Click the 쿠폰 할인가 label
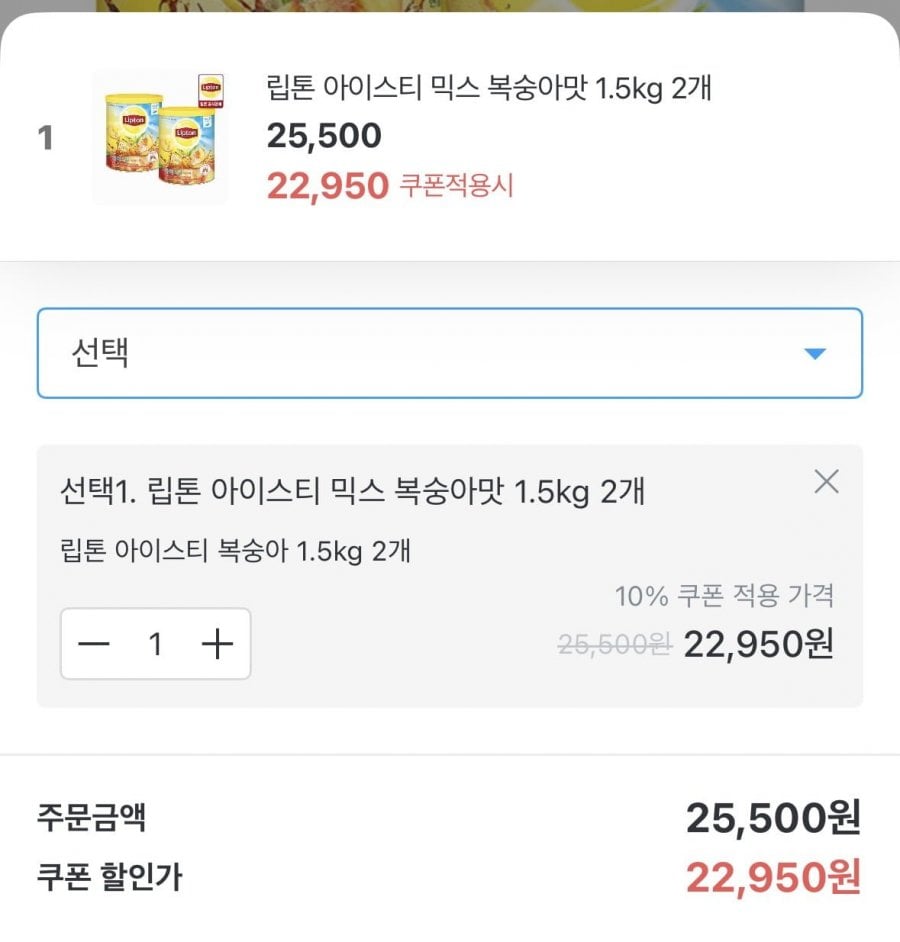 pyautogui.click(x=110, y=877)
